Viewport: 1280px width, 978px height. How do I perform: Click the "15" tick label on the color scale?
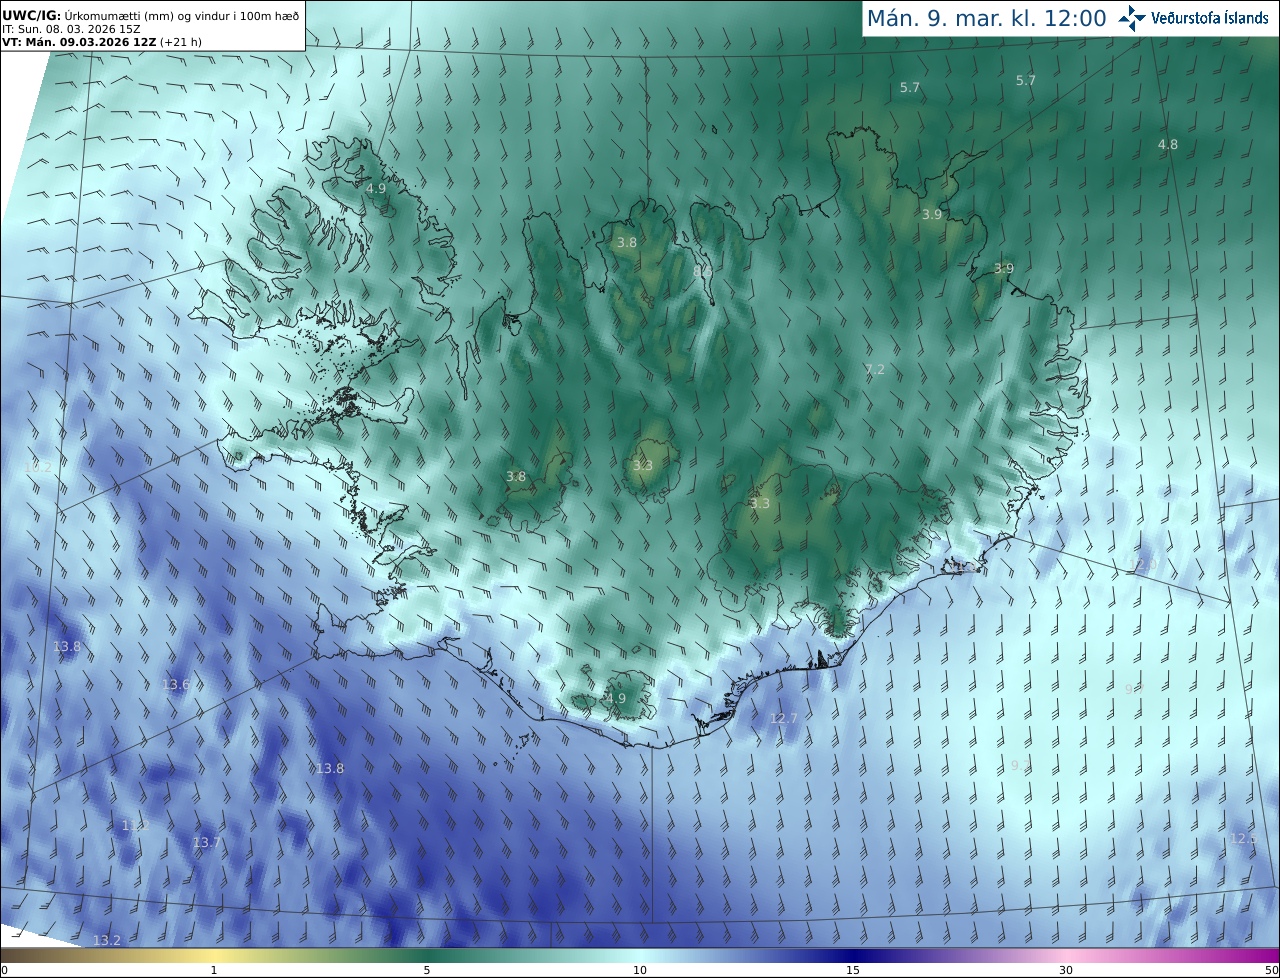coord(853,970)
